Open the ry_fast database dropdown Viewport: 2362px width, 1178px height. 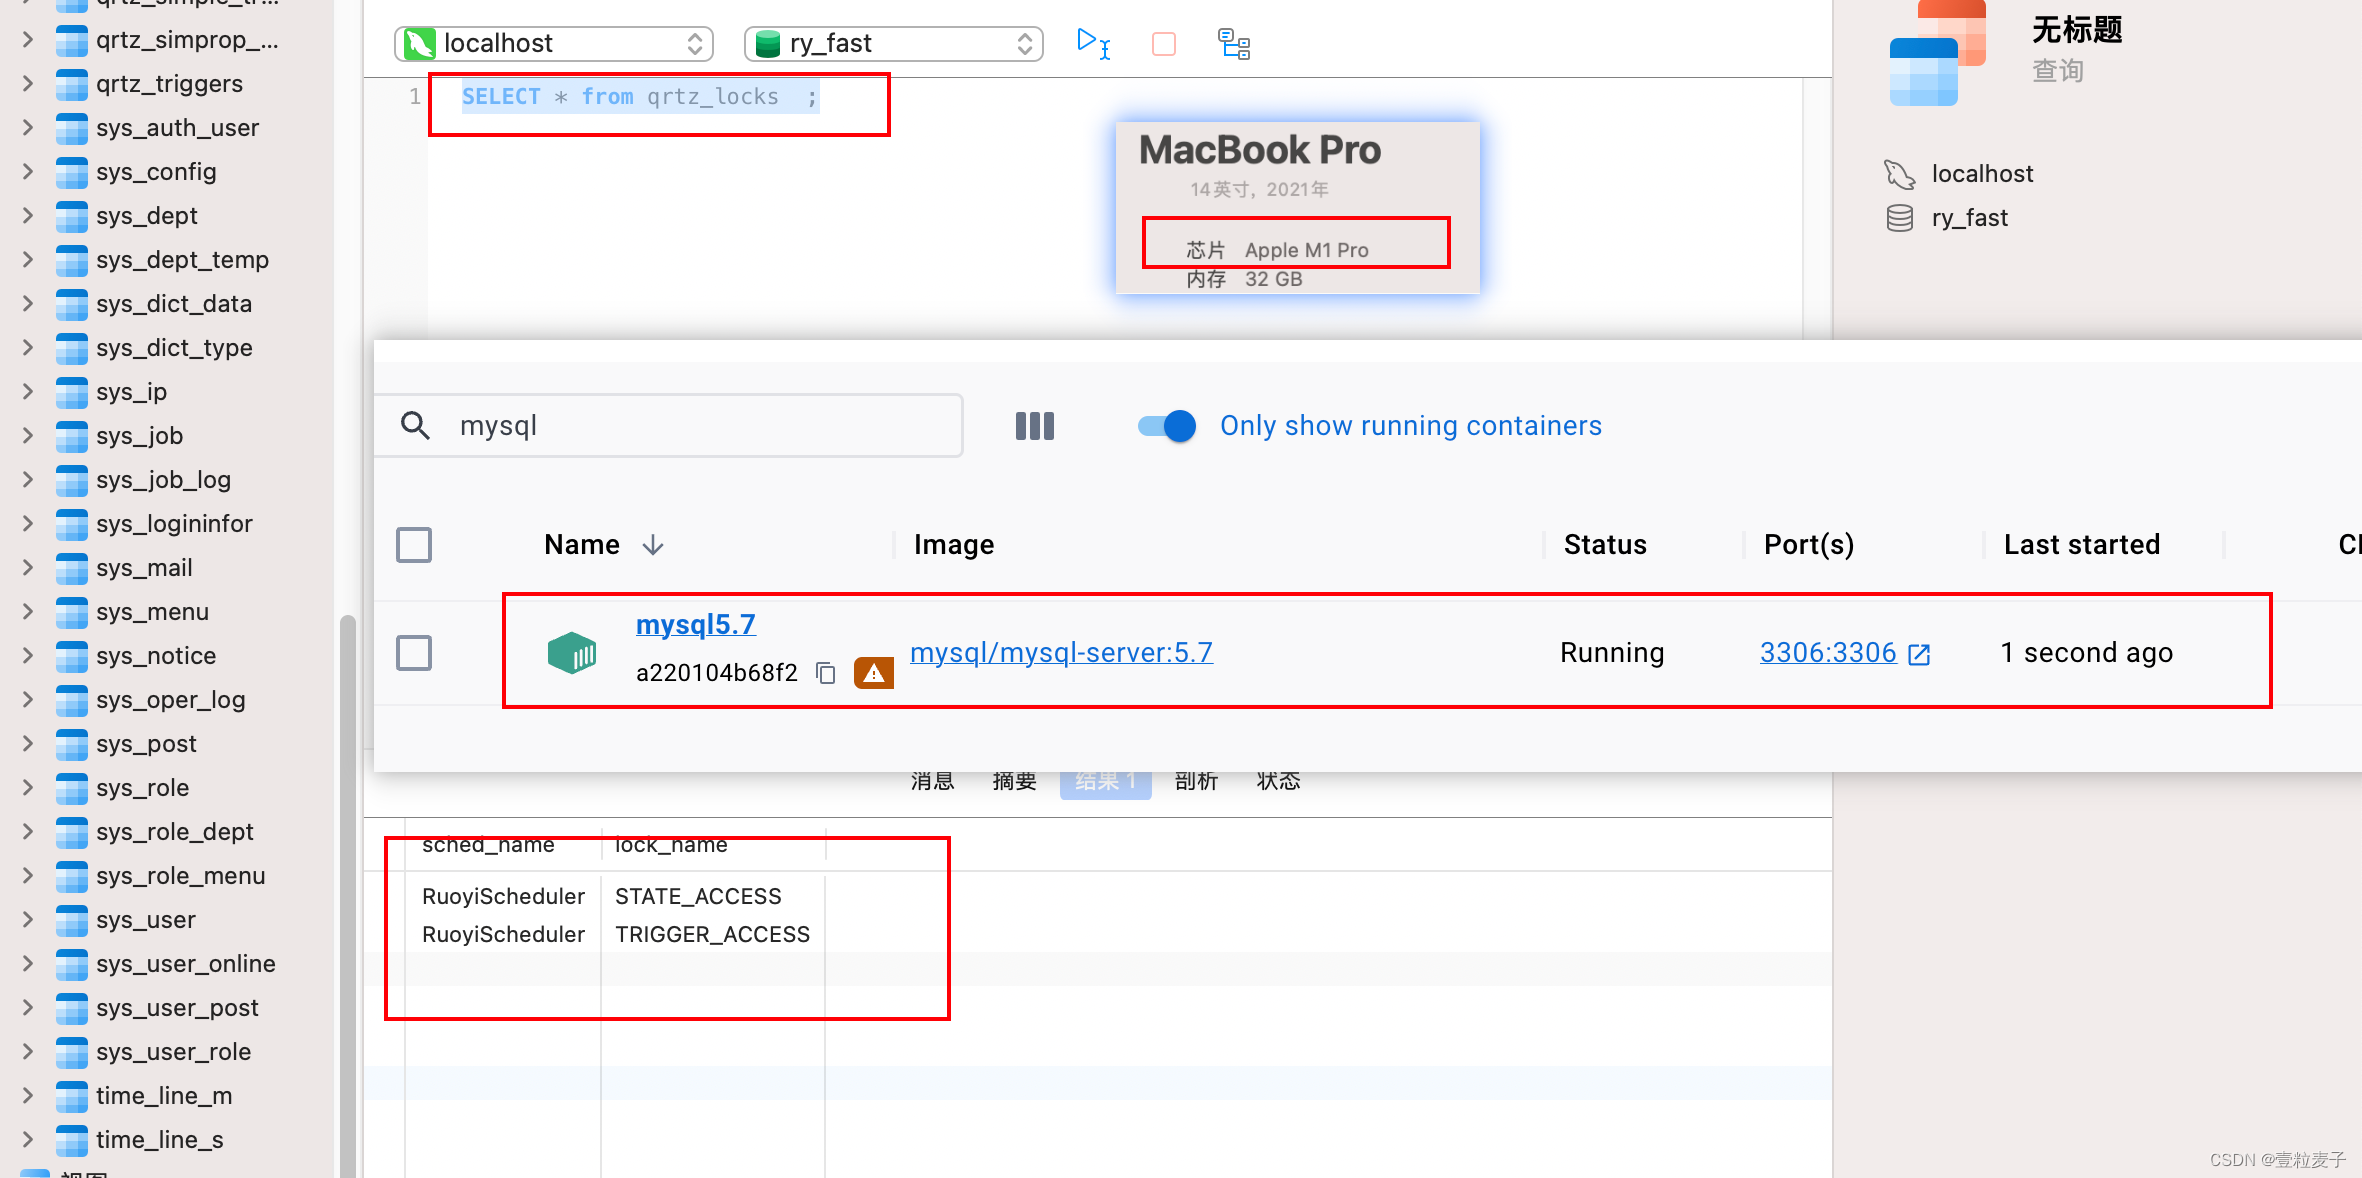[894, 44]
